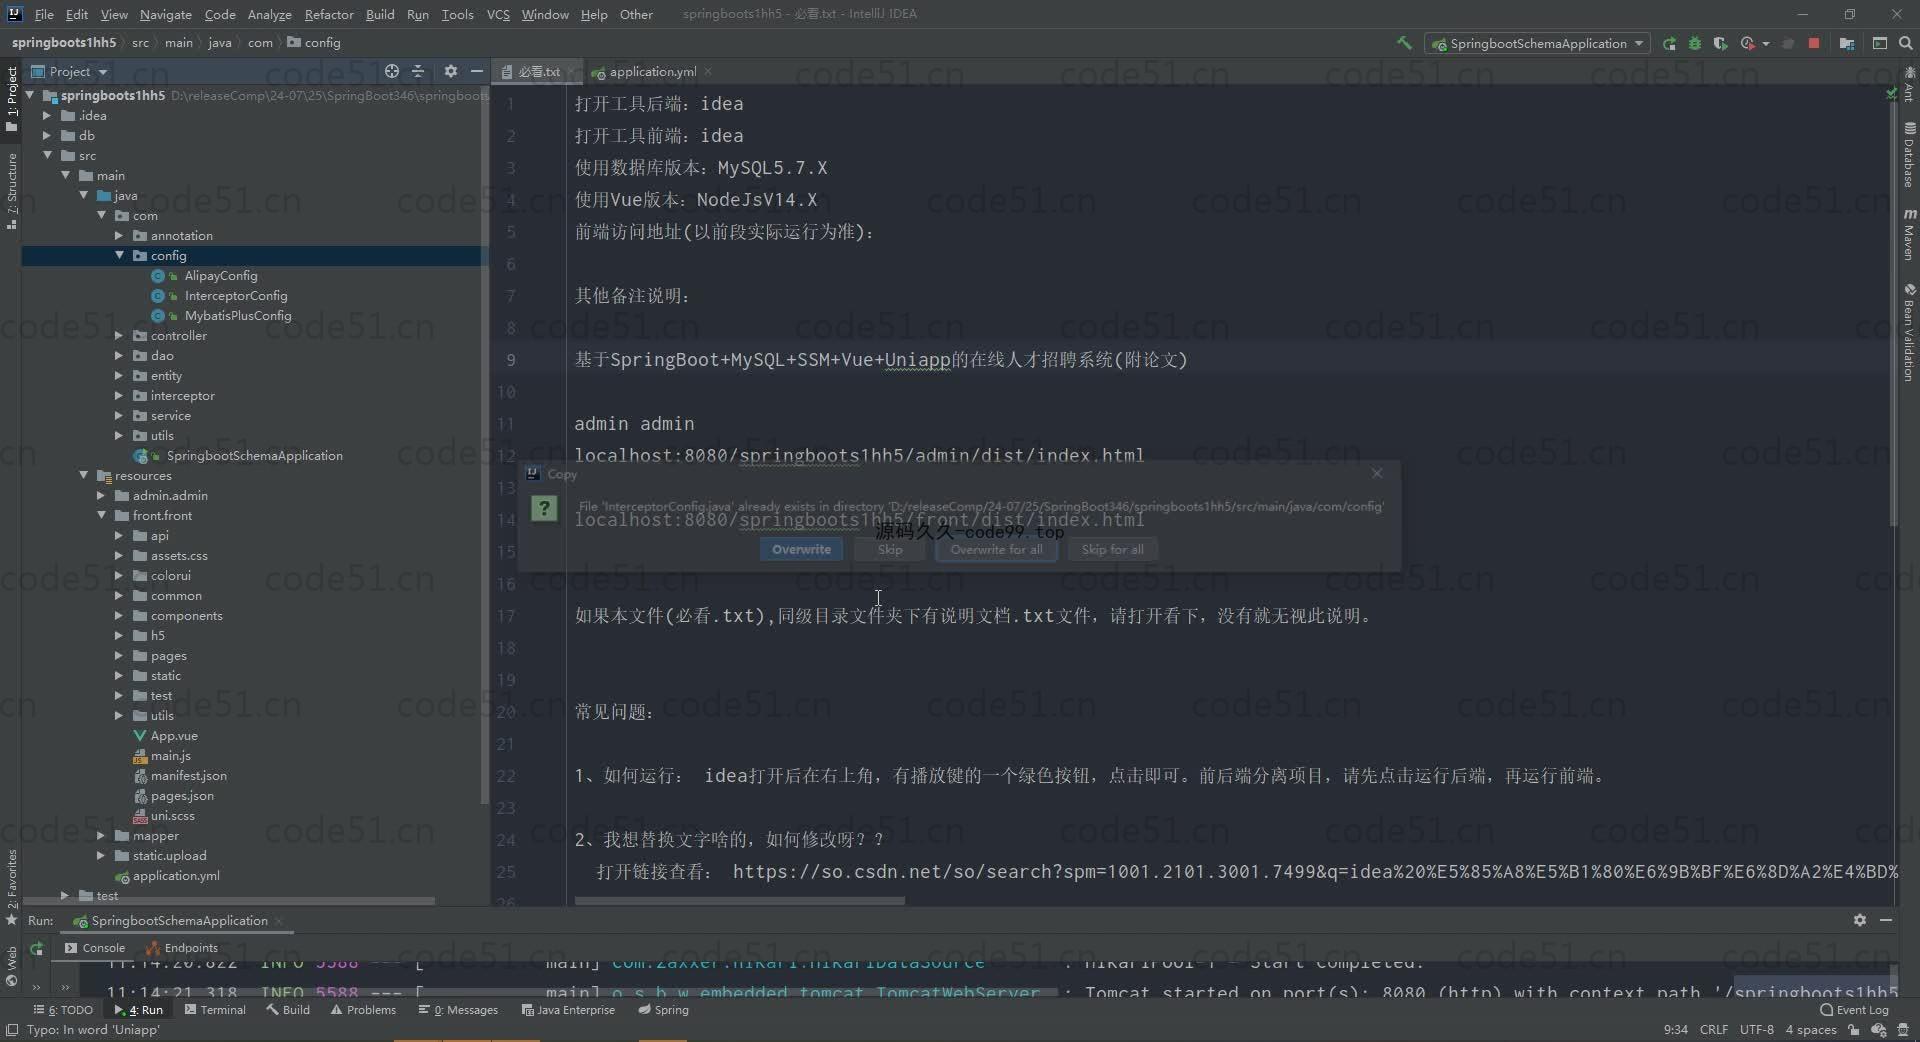Open the Refactor menu
Image resolution: width=1920 pixels, height=1042 pixels.
[329, 14]
